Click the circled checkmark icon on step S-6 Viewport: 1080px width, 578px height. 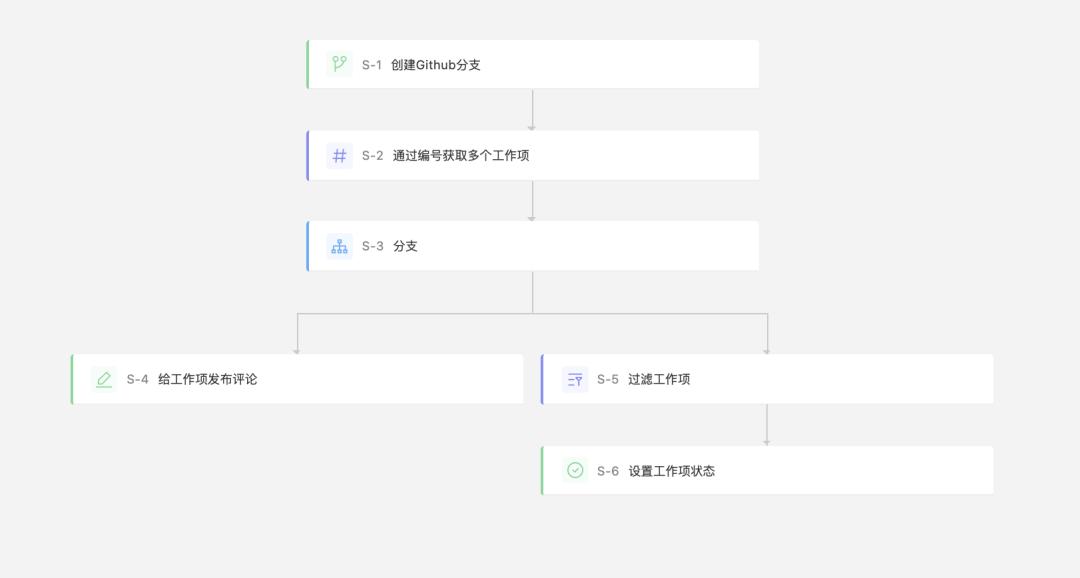click(575, 470)
